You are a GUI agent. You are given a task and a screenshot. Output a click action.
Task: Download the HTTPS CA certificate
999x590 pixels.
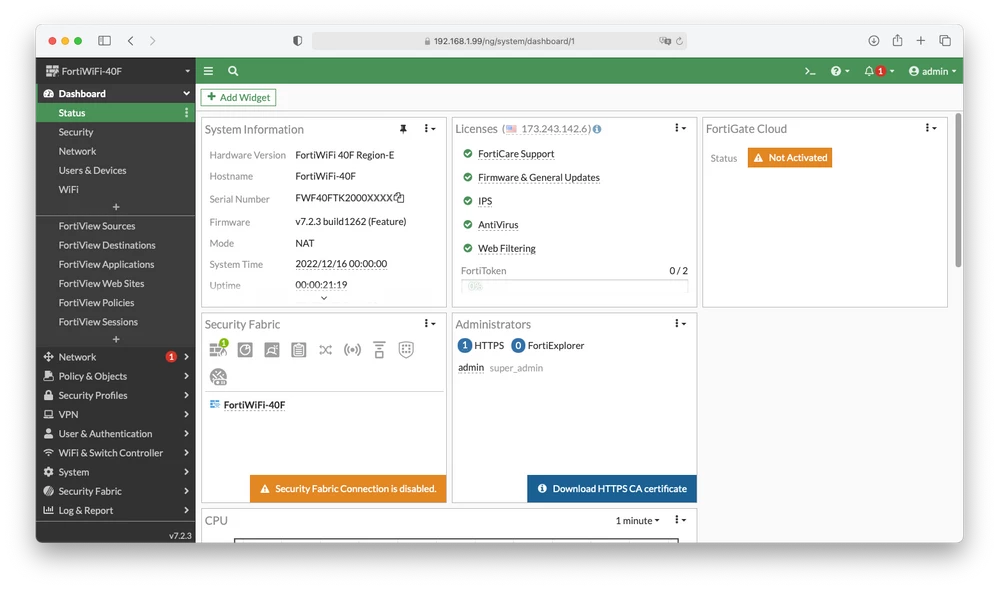tap(612, 489)
